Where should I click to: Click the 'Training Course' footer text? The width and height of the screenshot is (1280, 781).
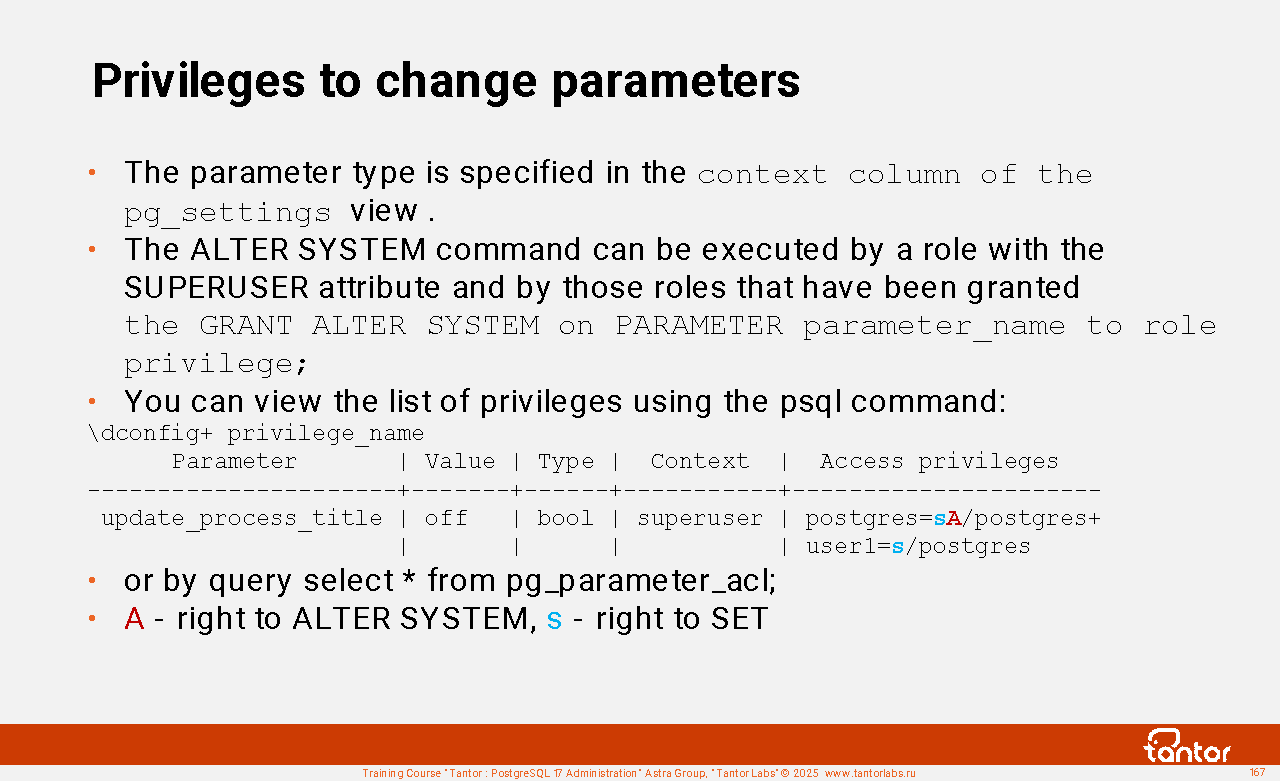(400, 774)
